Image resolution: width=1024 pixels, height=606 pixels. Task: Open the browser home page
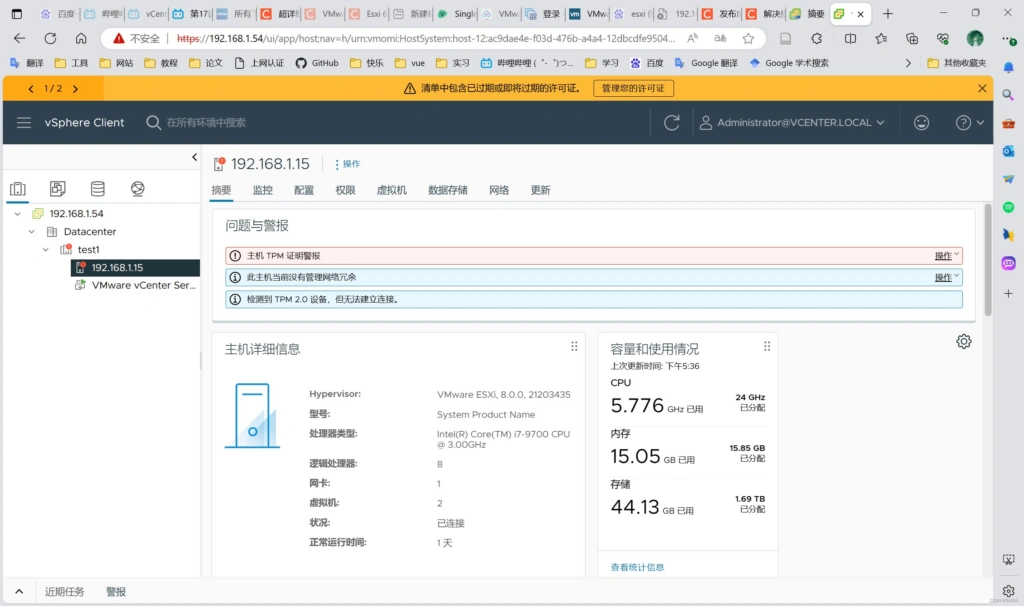click(x=81, y=39)
